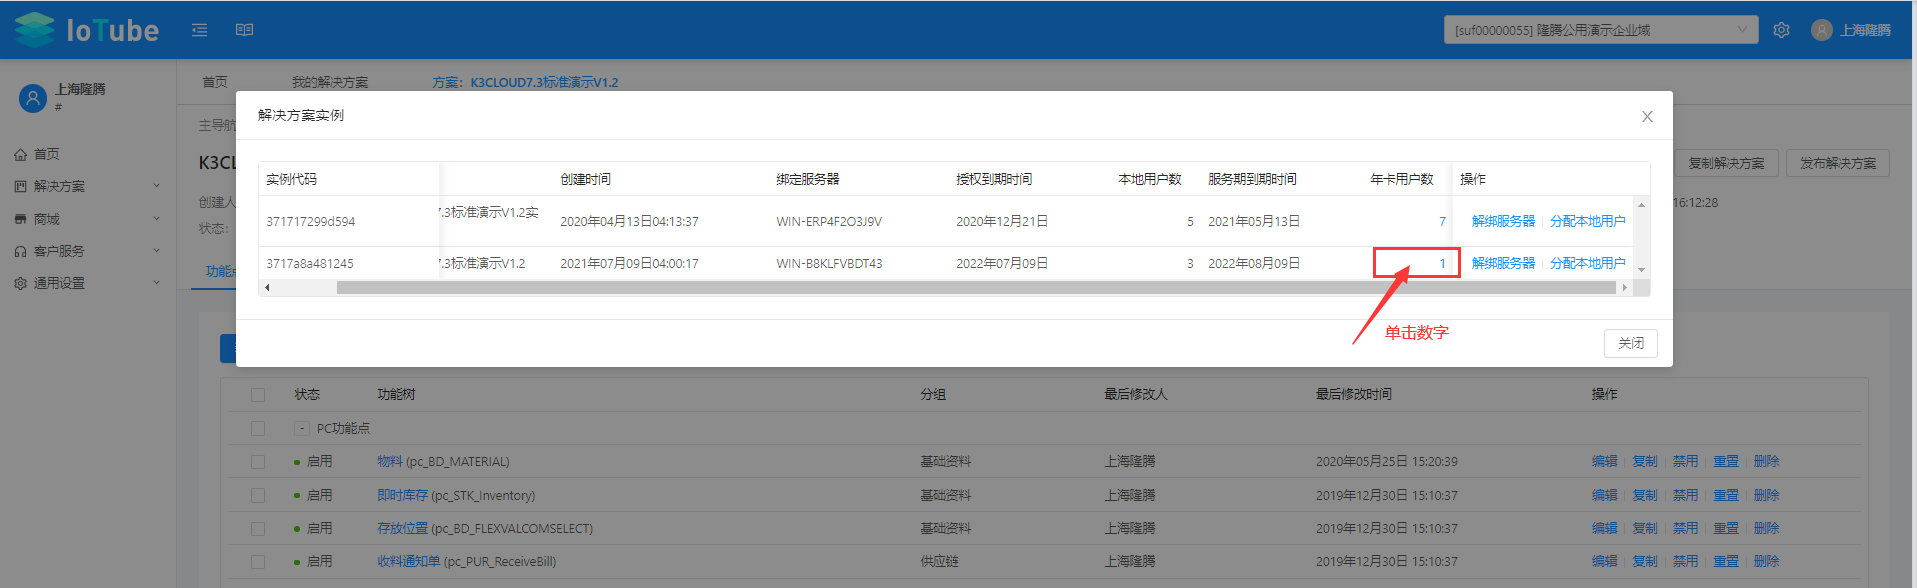The image size is (1917, 588).
Task: Click the user avatar next to 上海隆腾 in header
Action: point(1822,30)
